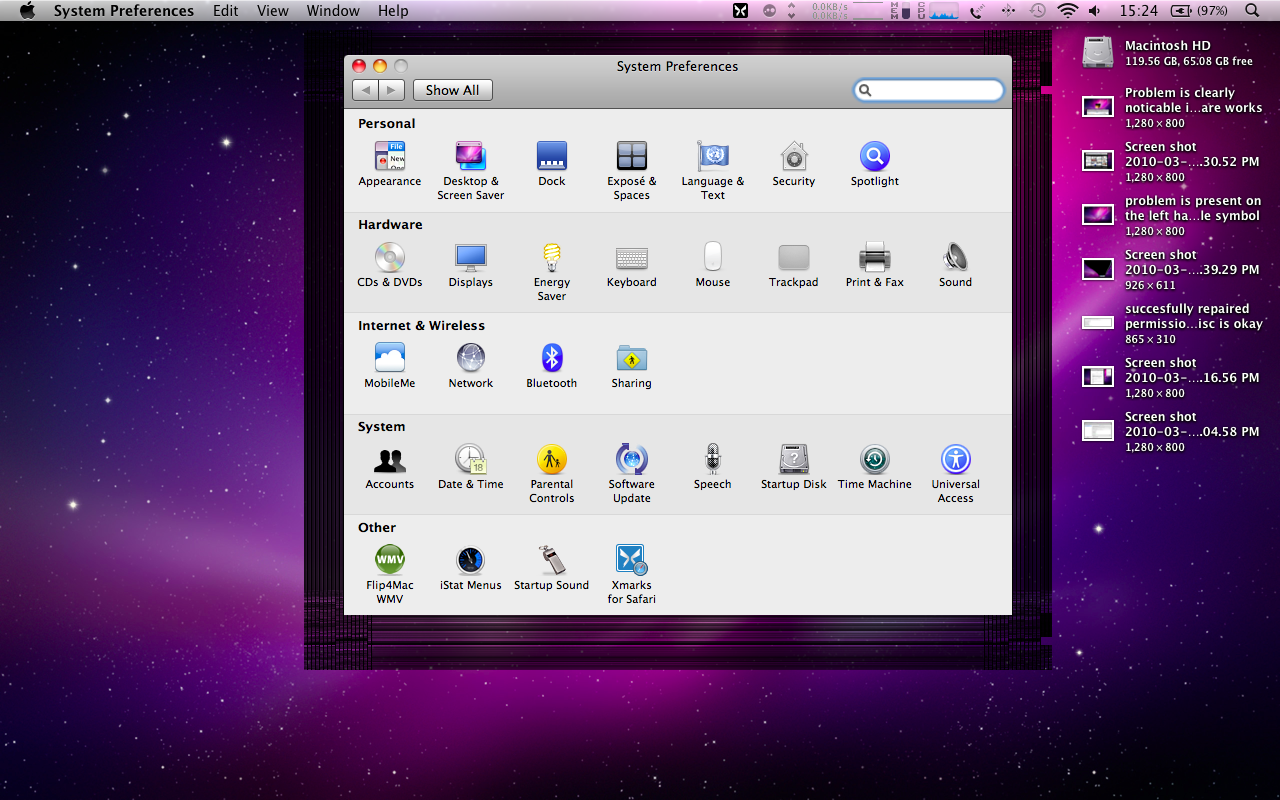The height and width of the screenshot is (800, 1280).
Task: Open the Help menu
Action: point(393,11)
